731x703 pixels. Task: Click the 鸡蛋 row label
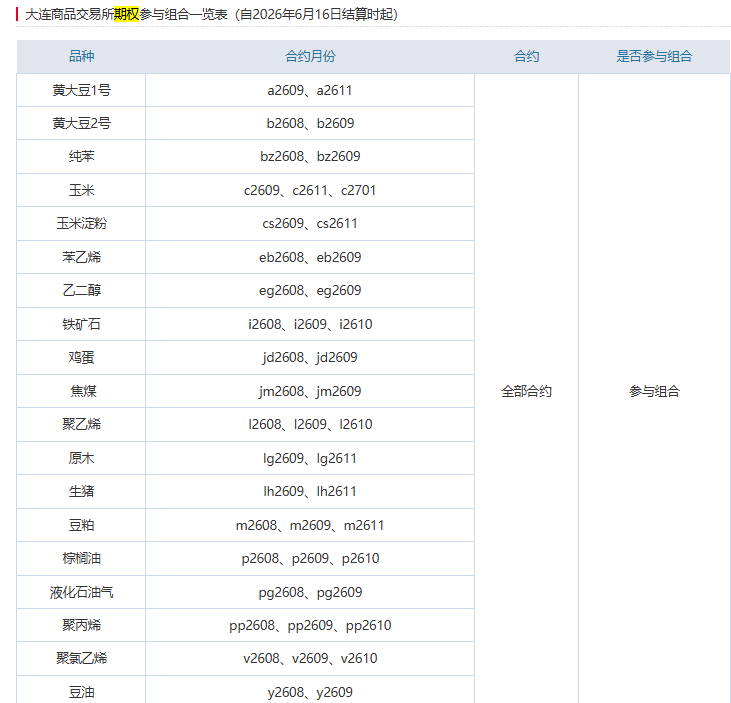pos(82,357)
